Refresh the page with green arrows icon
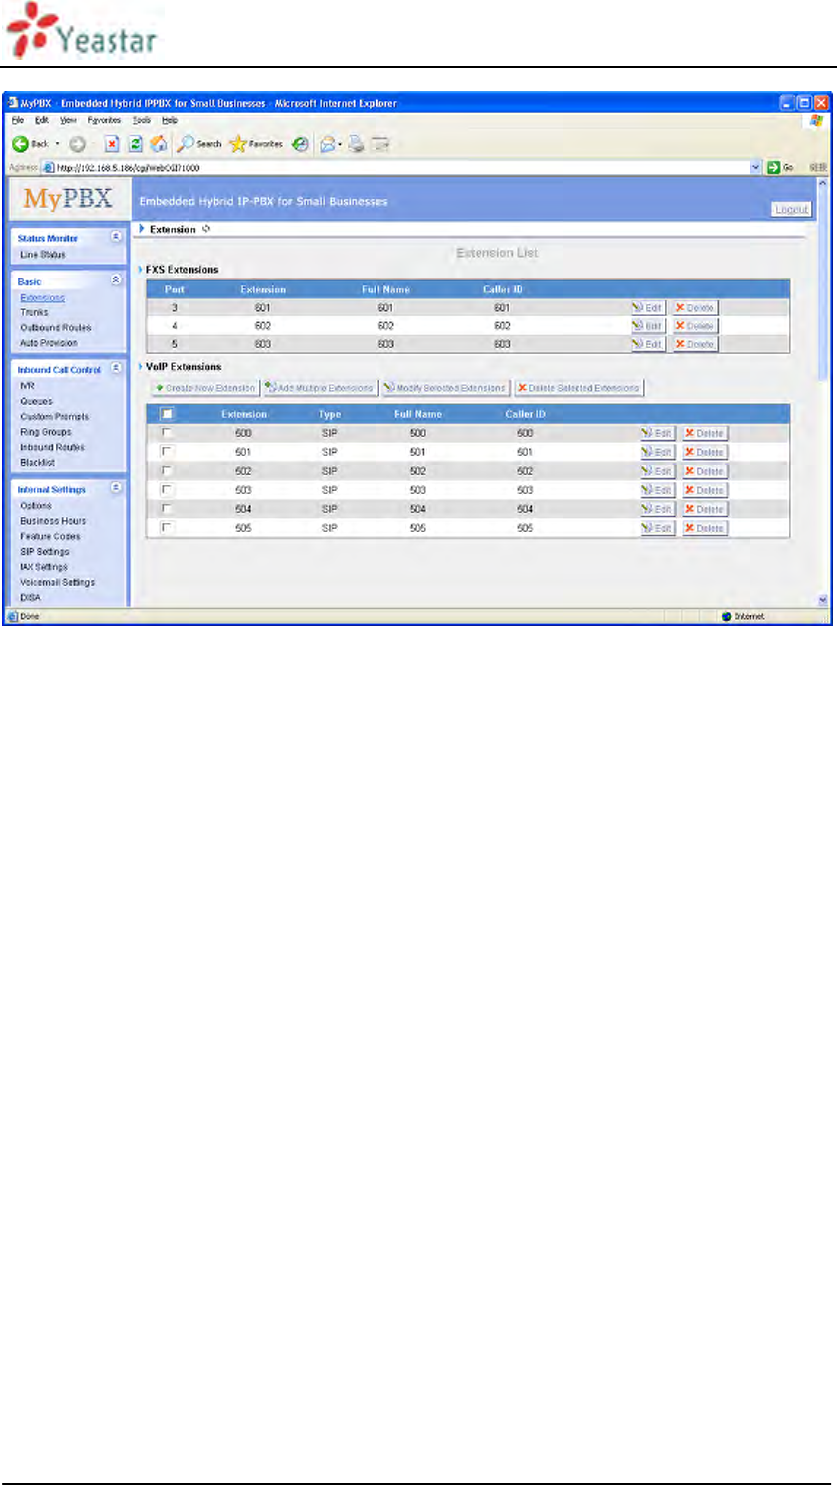 pos(134,144)
